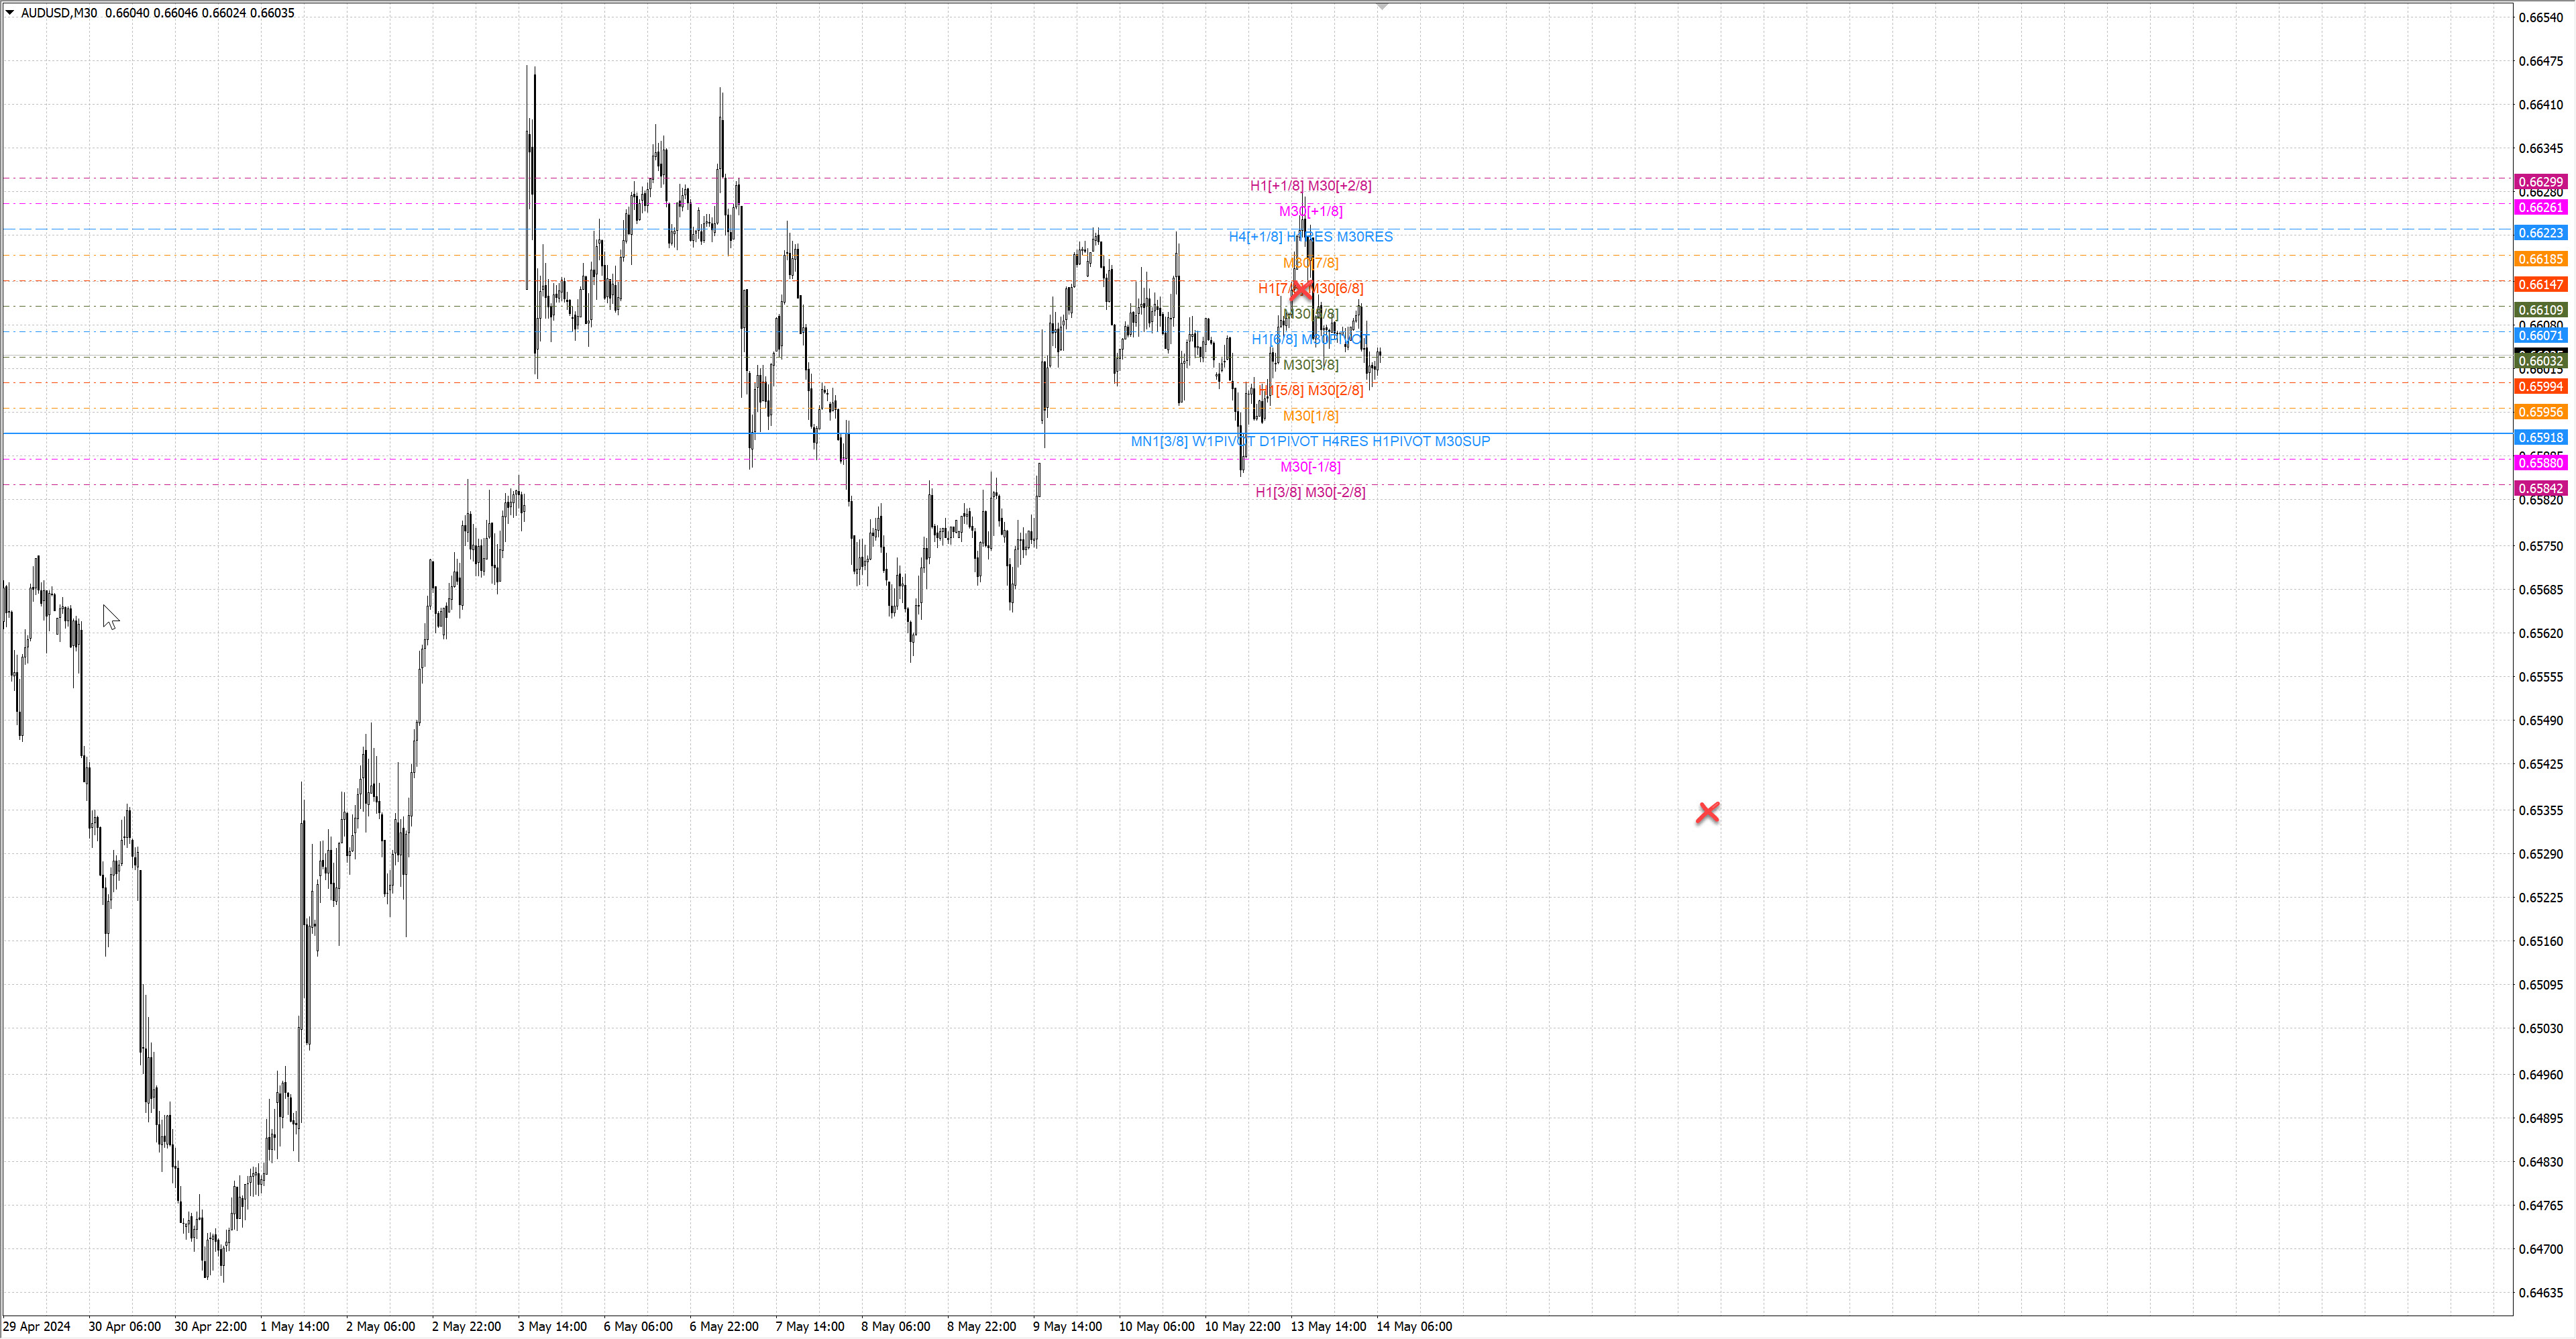Click the M30[1/8] orange level label
The width and height of the screenshot is (2576, 1339).
[x=1310, y=416]
